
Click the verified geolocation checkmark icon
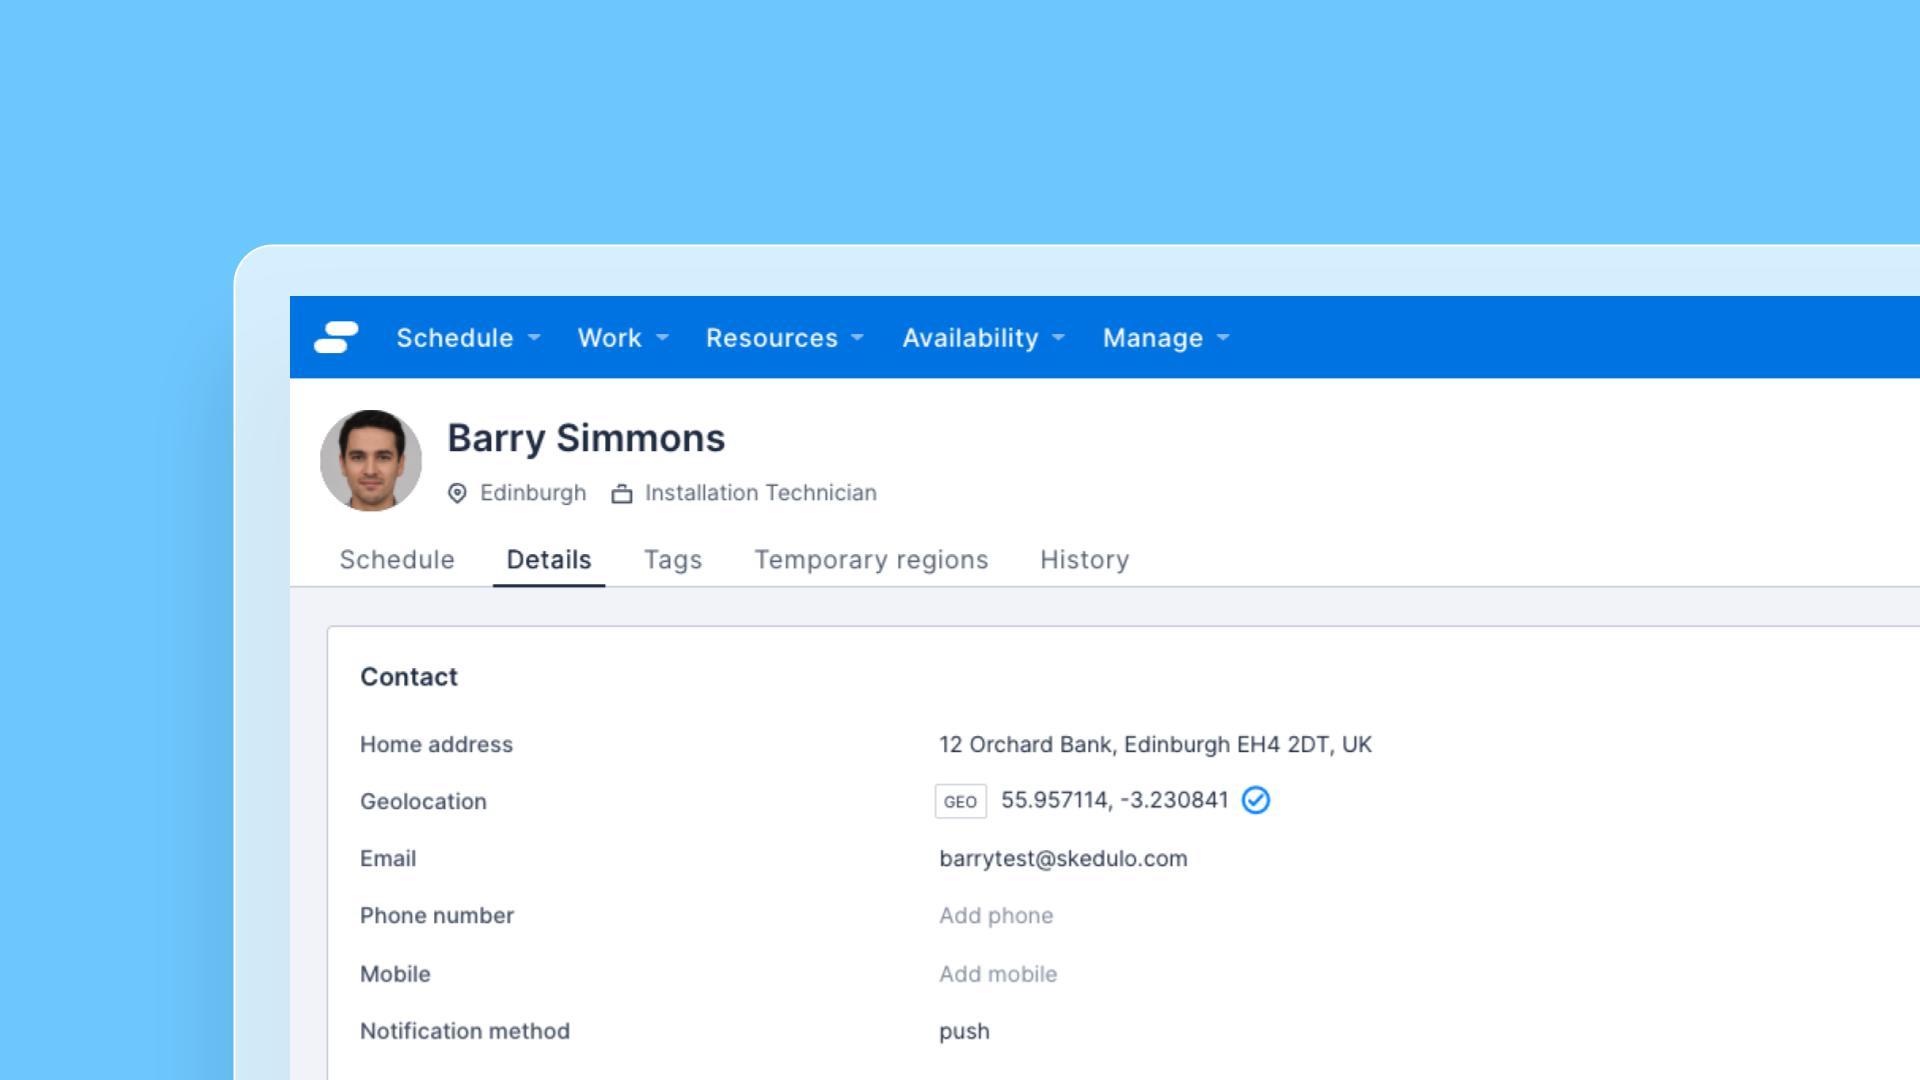[1256, 800]
